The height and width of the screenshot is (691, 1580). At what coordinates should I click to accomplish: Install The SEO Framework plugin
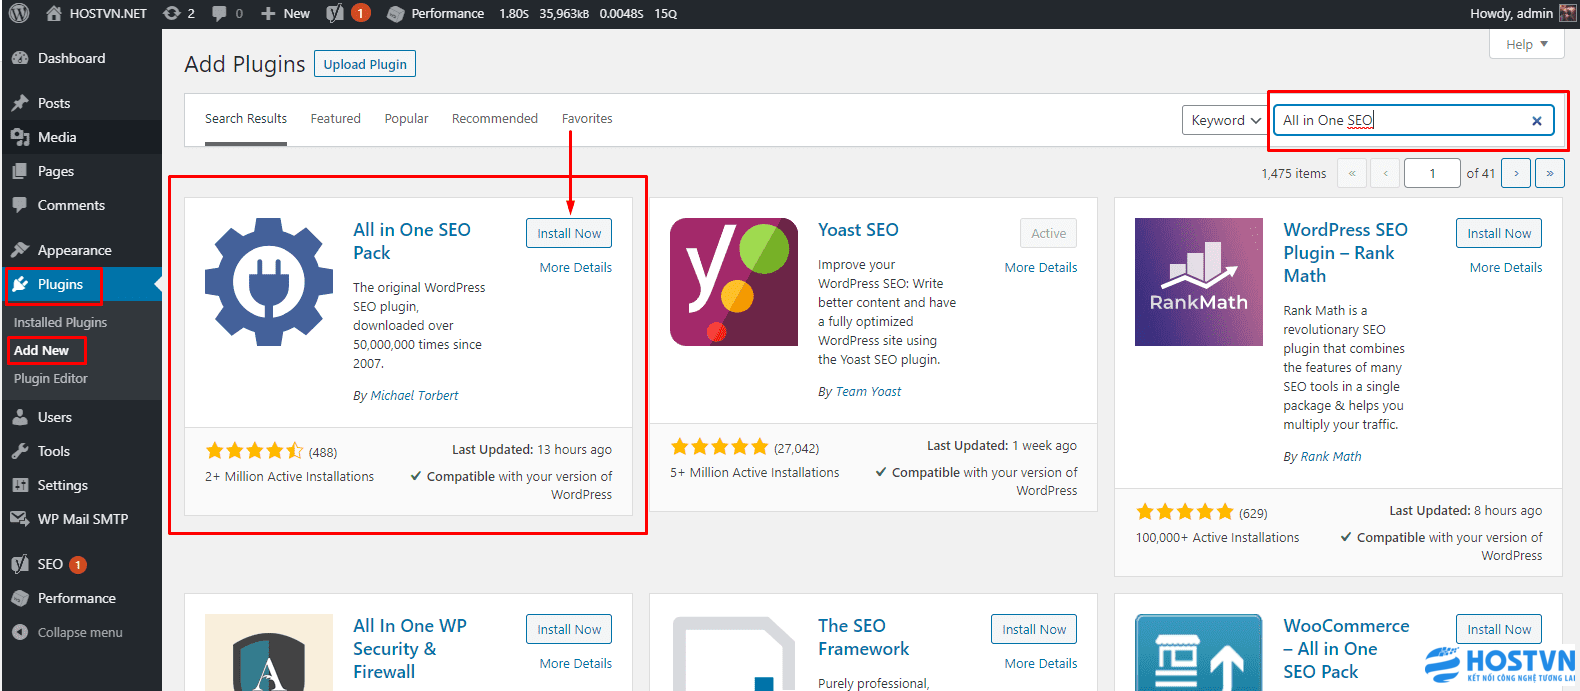(x=1034, y=629)
